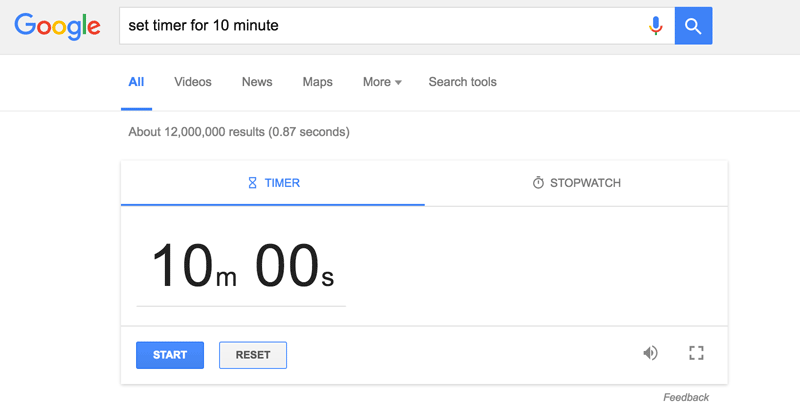Open the News results tab
The width and height of the screenshot is (800, 413).
pos(257,82)
